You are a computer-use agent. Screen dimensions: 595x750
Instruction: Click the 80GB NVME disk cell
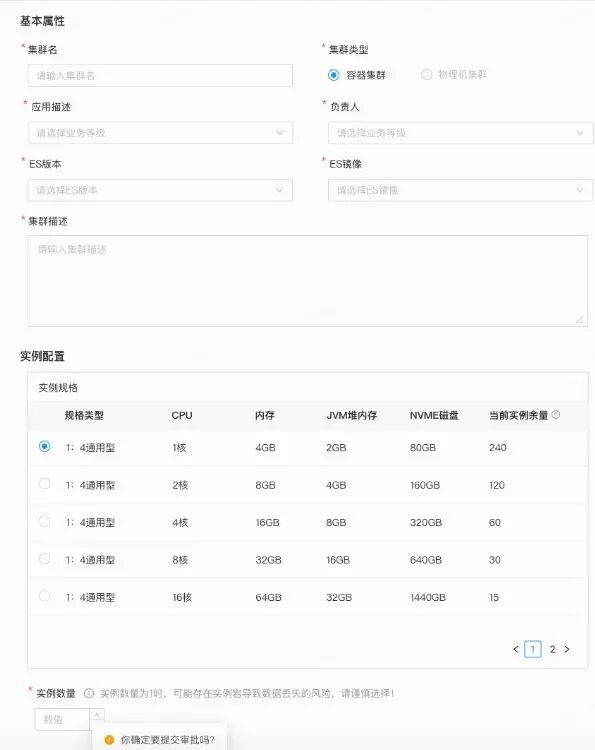pos(423,448)
